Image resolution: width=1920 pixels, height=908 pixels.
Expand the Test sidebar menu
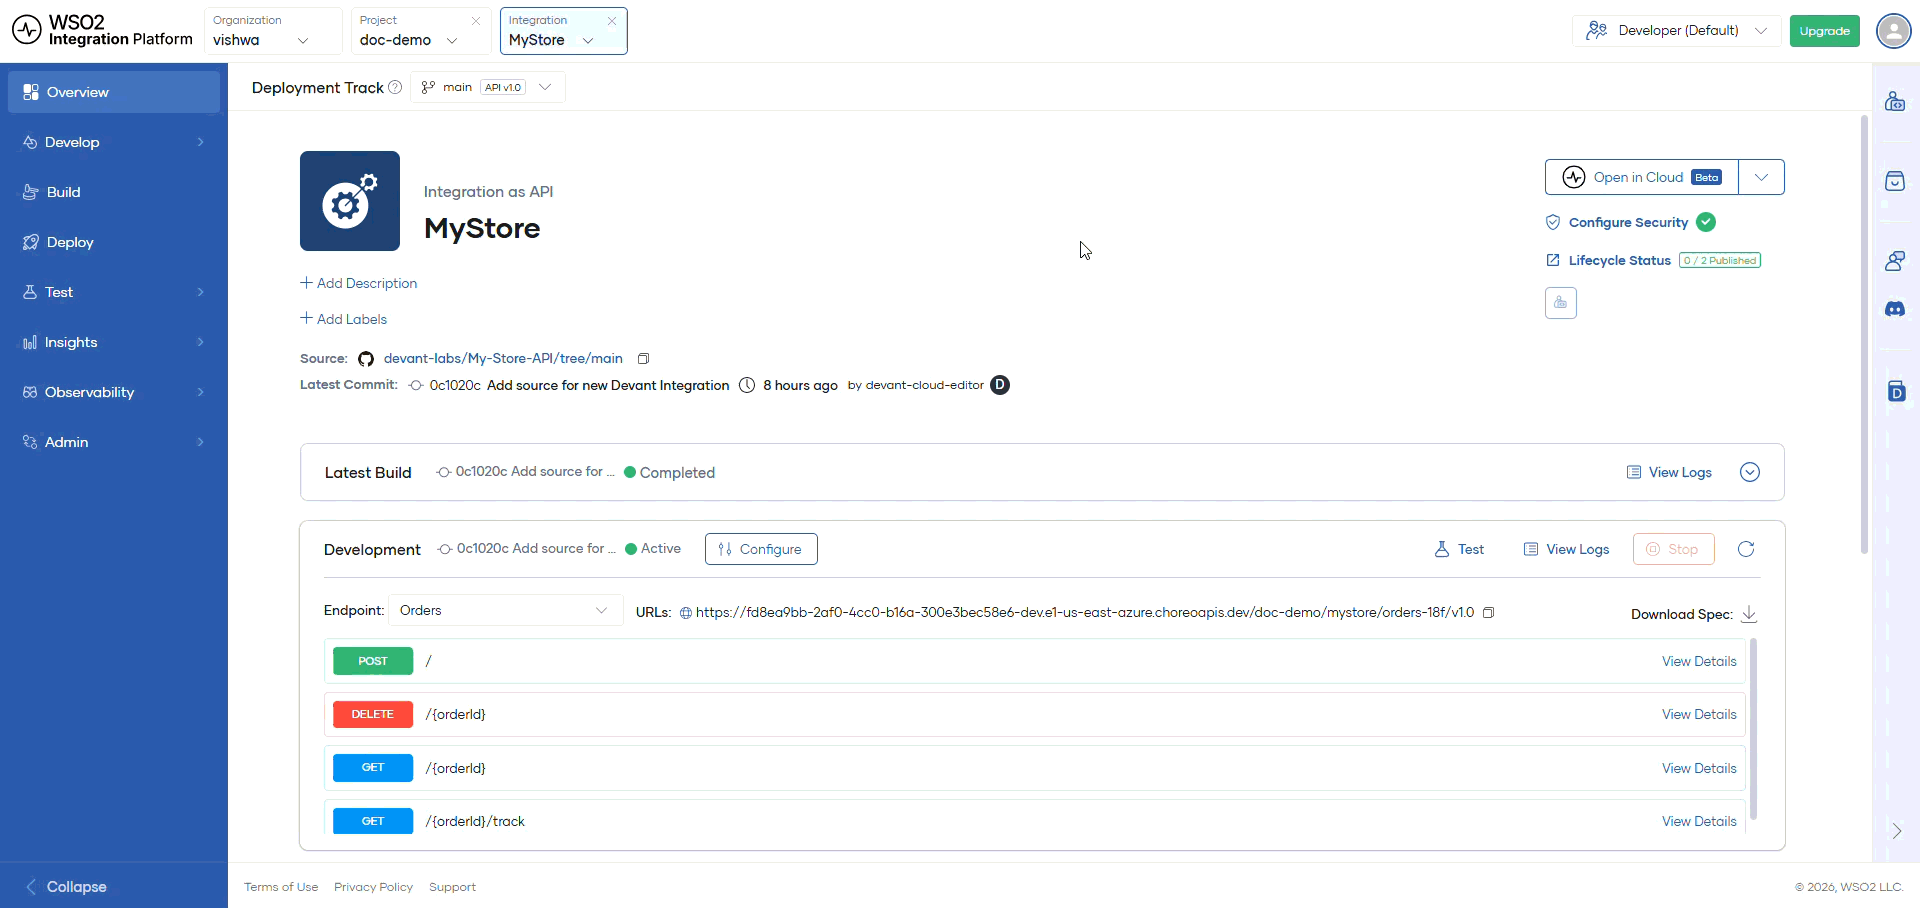(114, 292)
